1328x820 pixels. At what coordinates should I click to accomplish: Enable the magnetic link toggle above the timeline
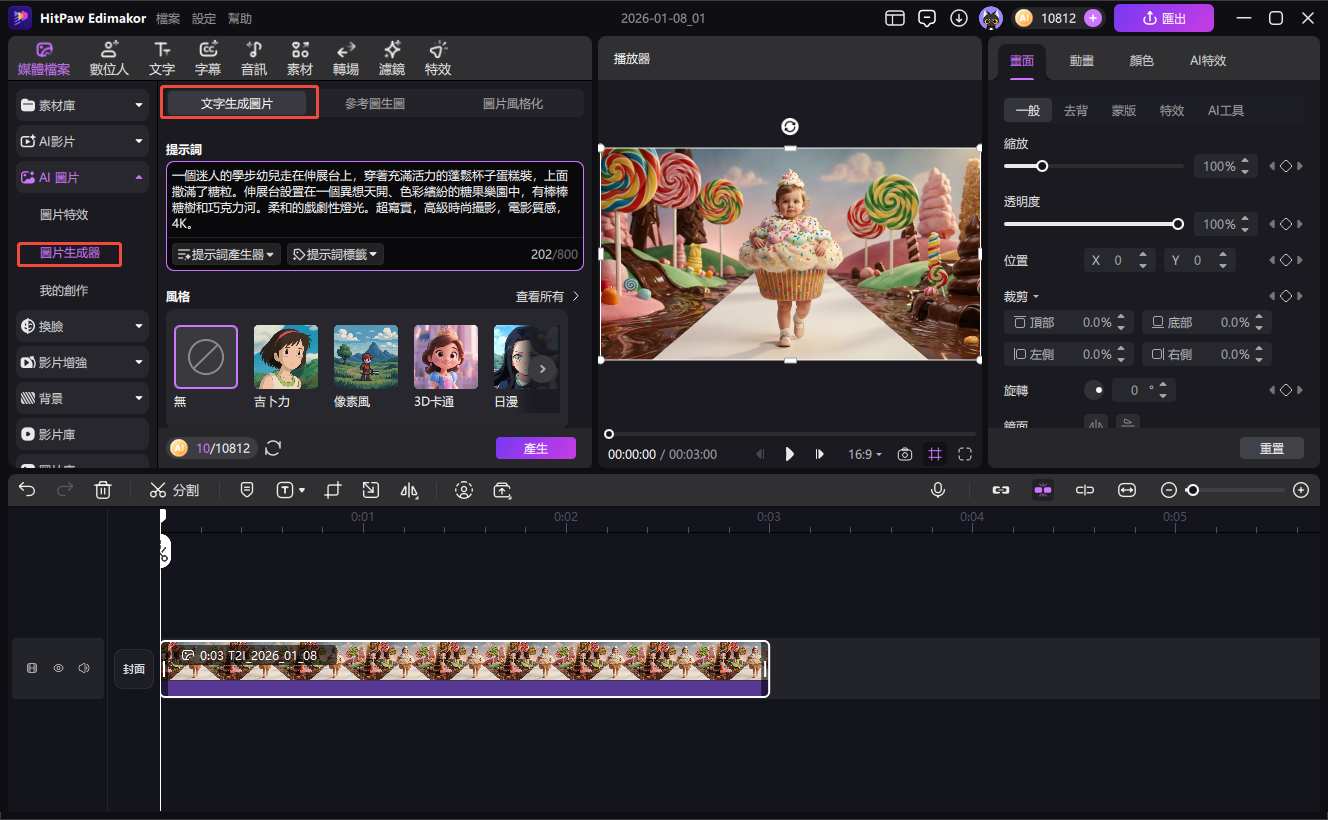pos(1001,490)
